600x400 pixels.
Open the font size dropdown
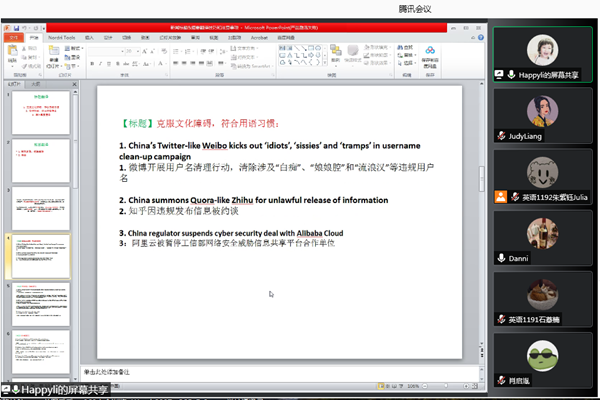point(138,51)
